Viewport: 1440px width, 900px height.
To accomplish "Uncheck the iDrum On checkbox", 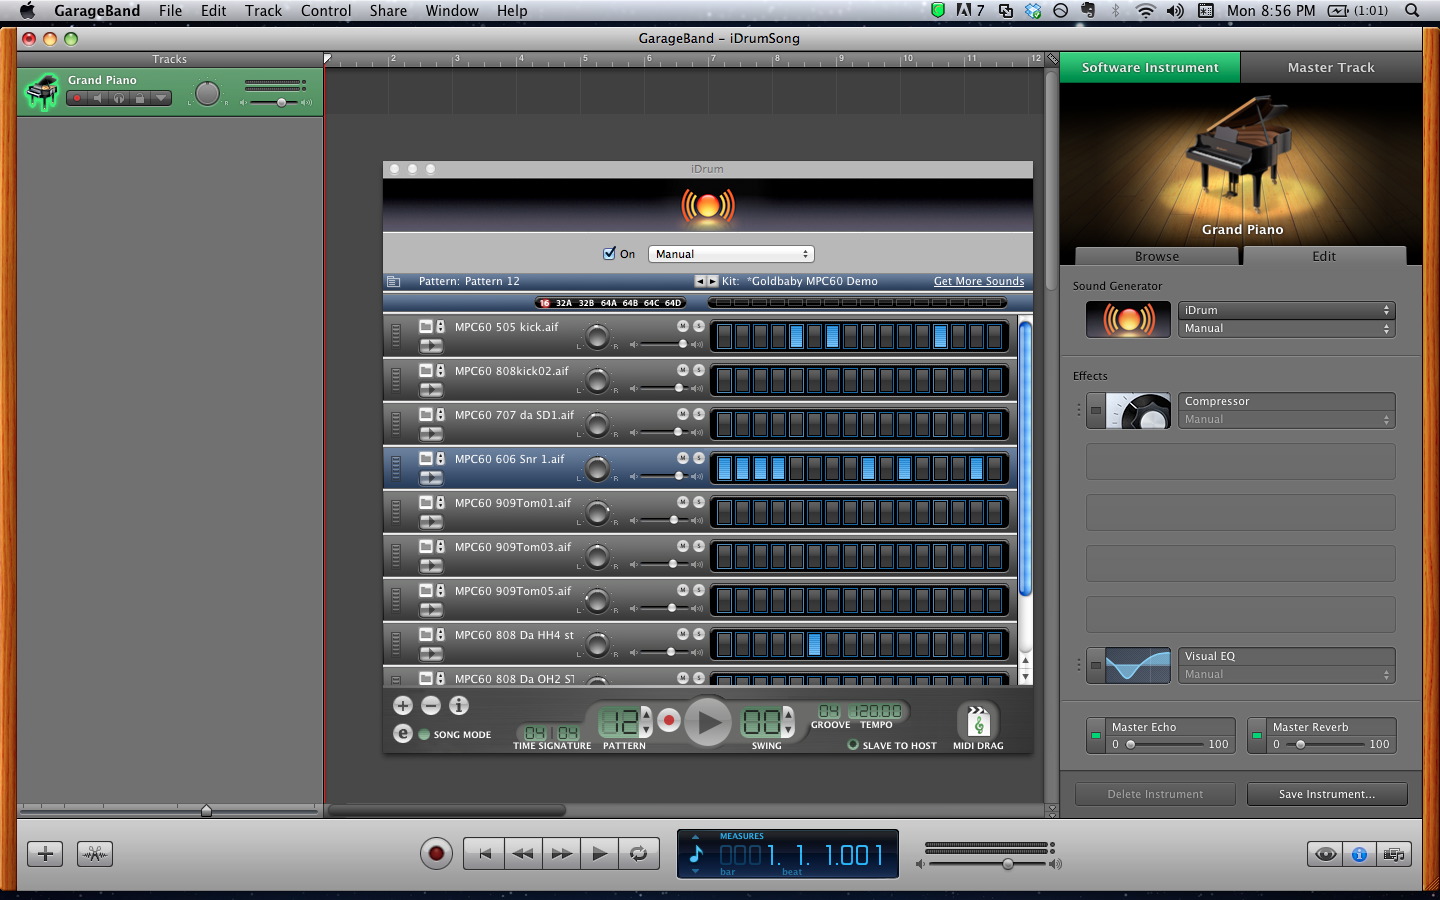I will coord(609,253).
